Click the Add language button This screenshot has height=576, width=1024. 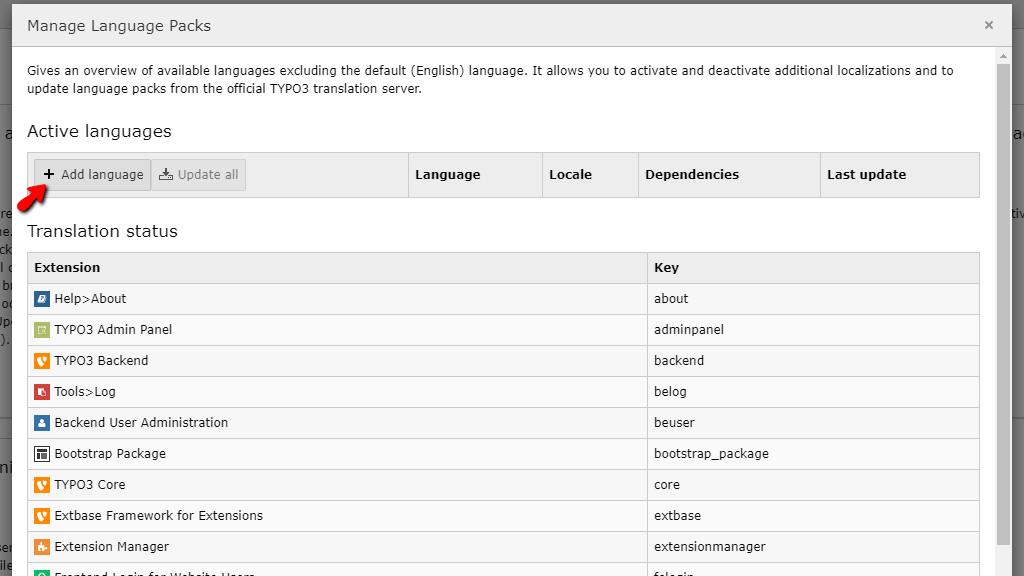[x=93, y=175]
